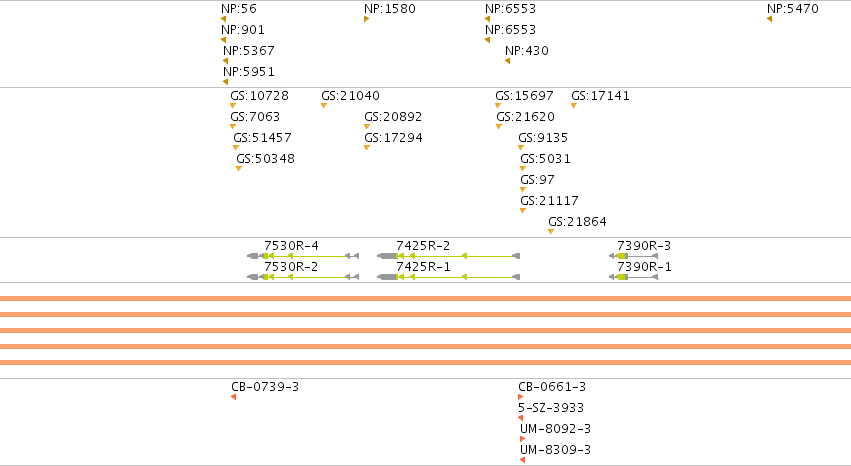Click the triangle marker beneath NP:5470
This screenshot has width=851, height=466.
click(x=770, y=20)
